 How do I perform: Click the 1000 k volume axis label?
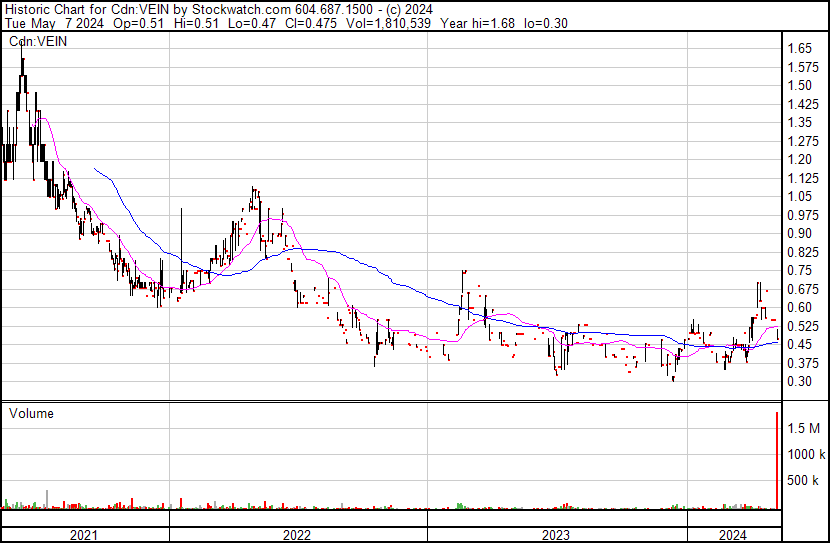806,454
